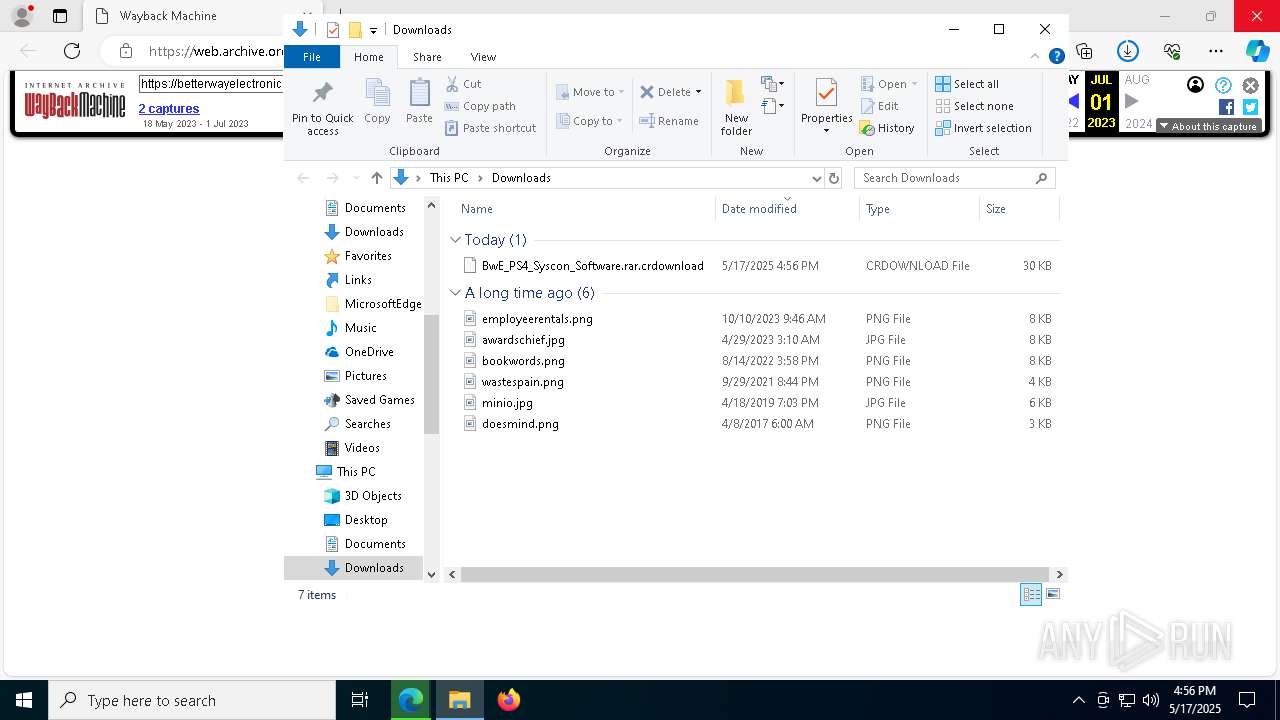Screen dimensions: 1280x720
Task: Sort by Name column header
Action: pos(476,209)
